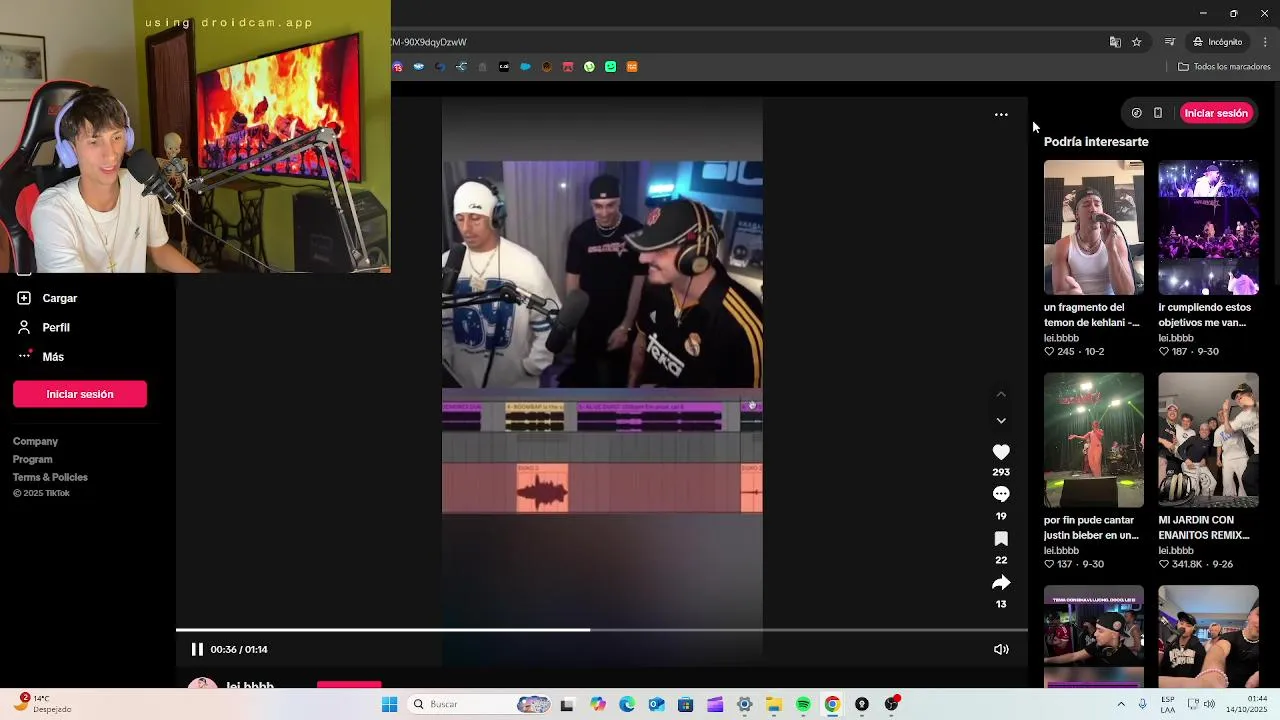This screenshot has height=720, width=1280.
Task: Click 'un fragmento del temon de kehlani' title
Action: click(x=1092, y=315)
